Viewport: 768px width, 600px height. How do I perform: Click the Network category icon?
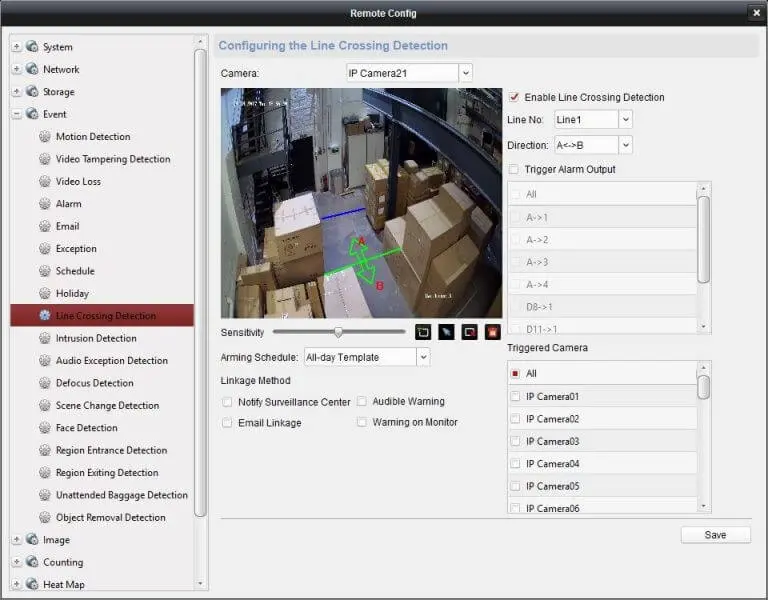click(32, 70)
